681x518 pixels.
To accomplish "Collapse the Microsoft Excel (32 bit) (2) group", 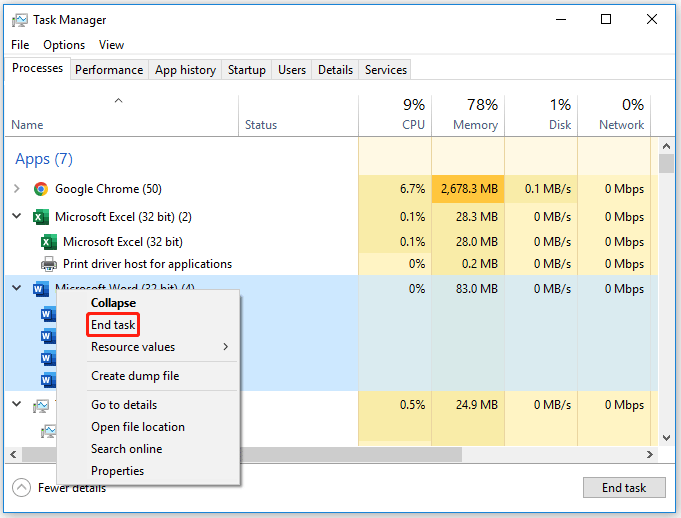I will point(17,216).
